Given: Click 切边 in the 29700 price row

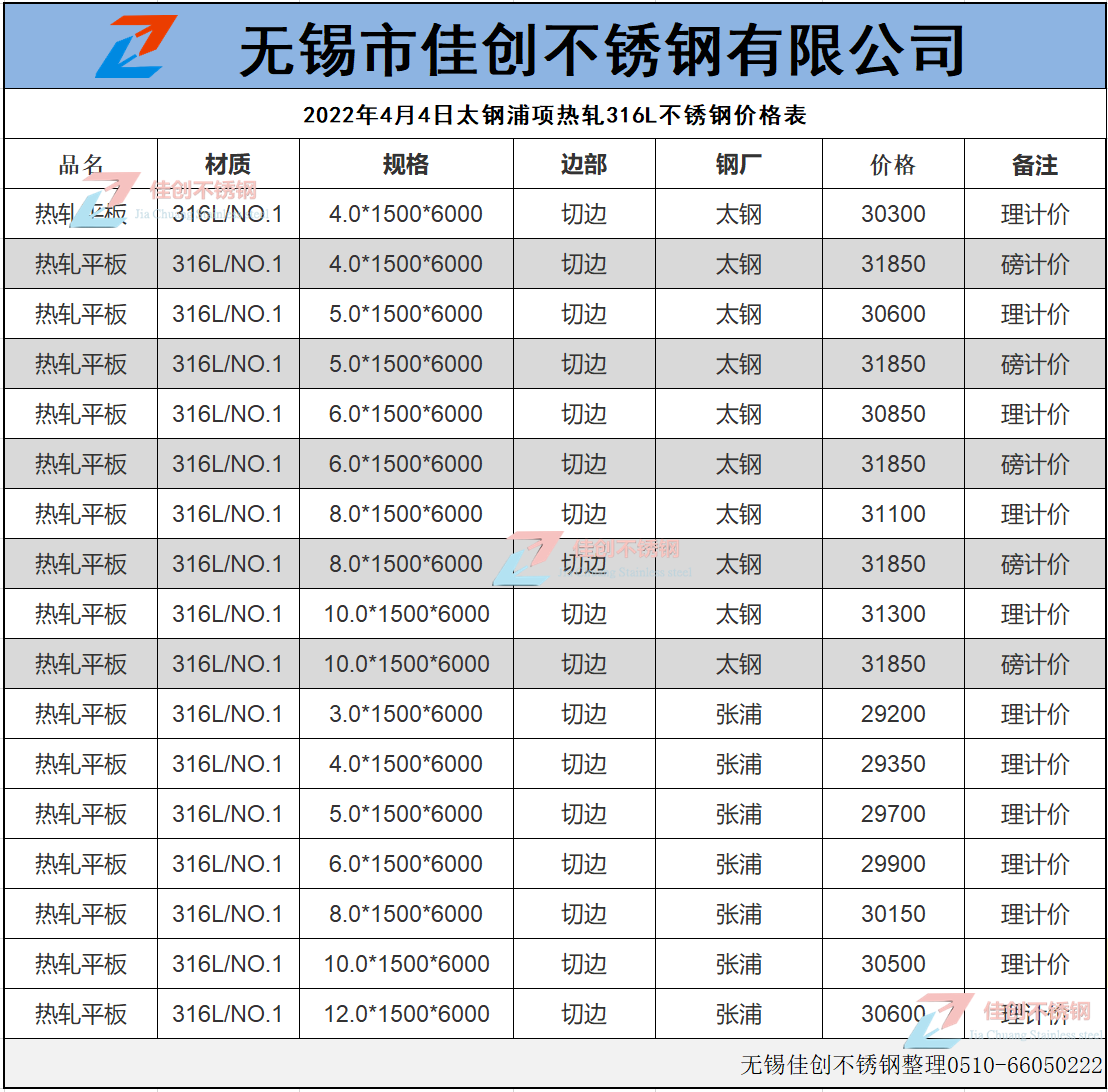Looking at the screenshot, I should [584, 814].
